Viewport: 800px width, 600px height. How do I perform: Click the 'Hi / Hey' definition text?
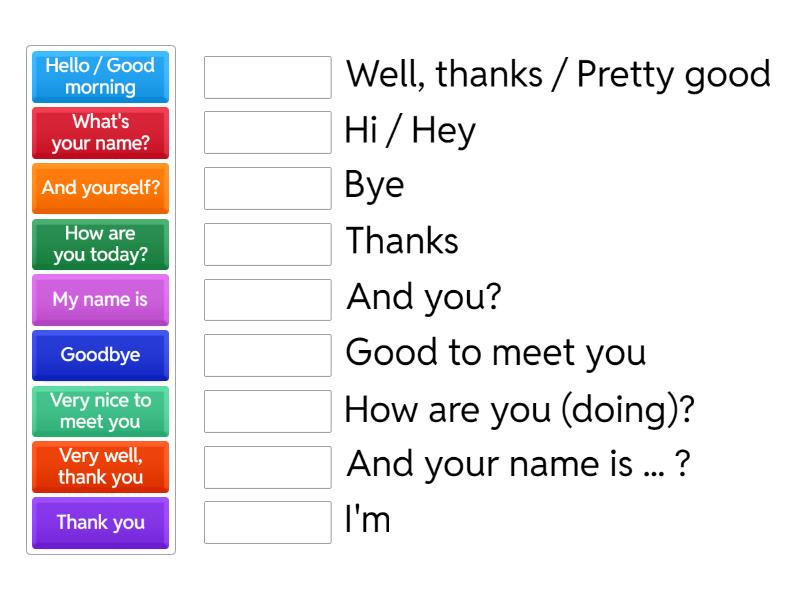(x=409, y=131)
